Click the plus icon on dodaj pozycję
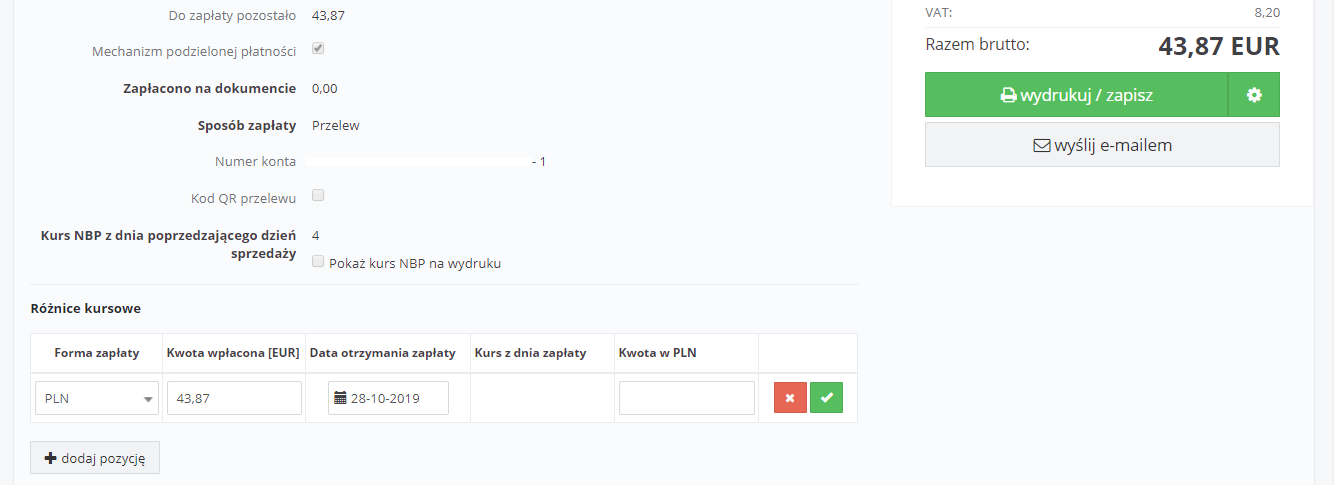 pyautogui.click(x=51, y=458)
